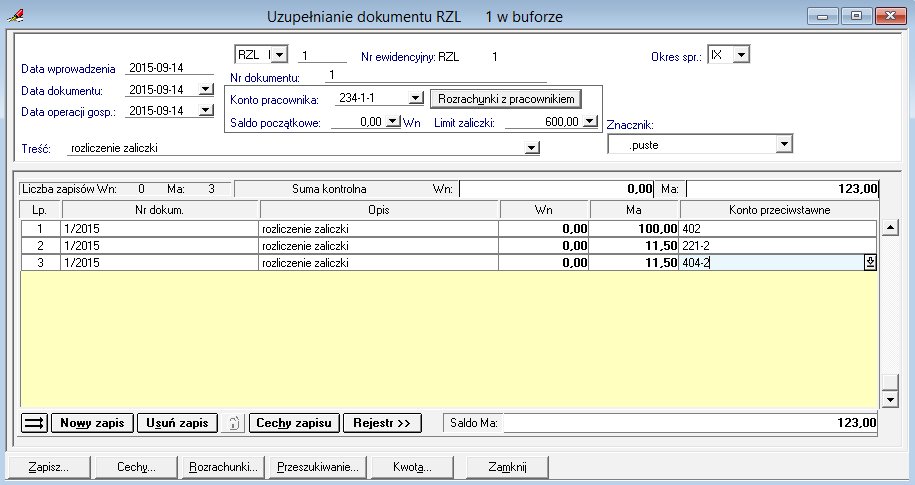
Task: Click the Lp. column header
Action: (x=40, y=210)
